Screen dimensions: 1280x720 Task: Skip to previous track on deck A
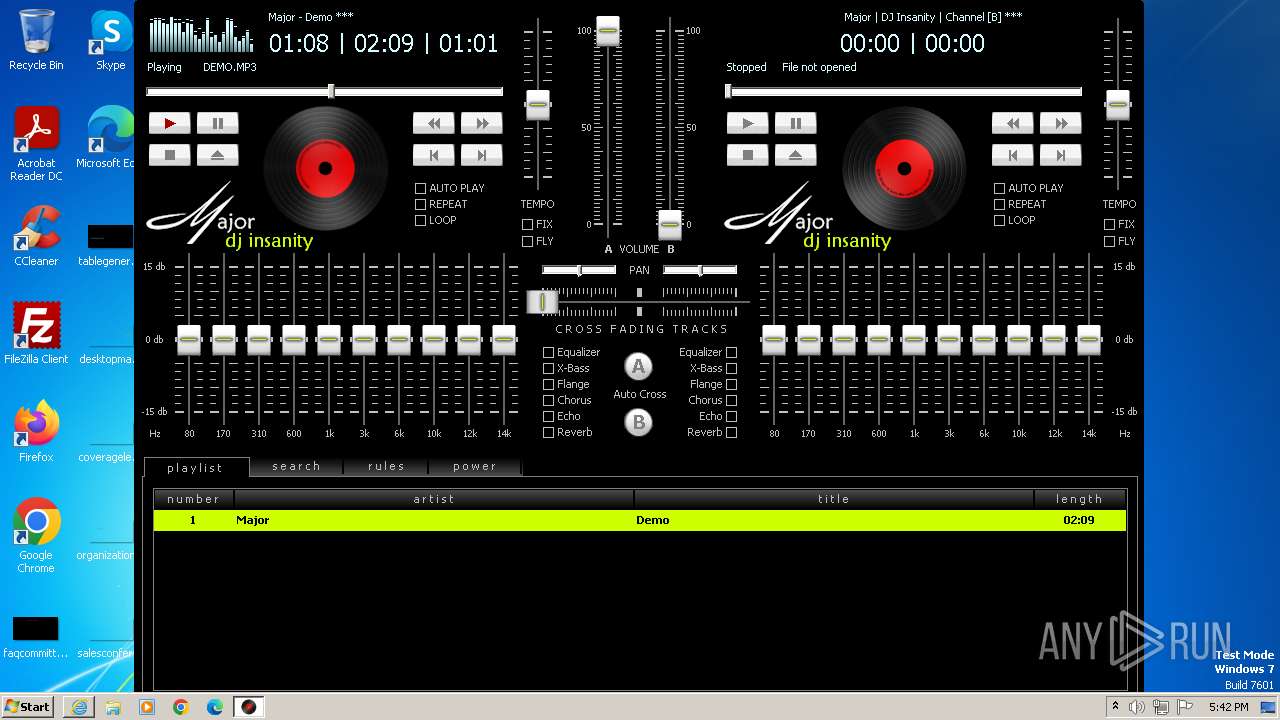click(x=434, y=155)
